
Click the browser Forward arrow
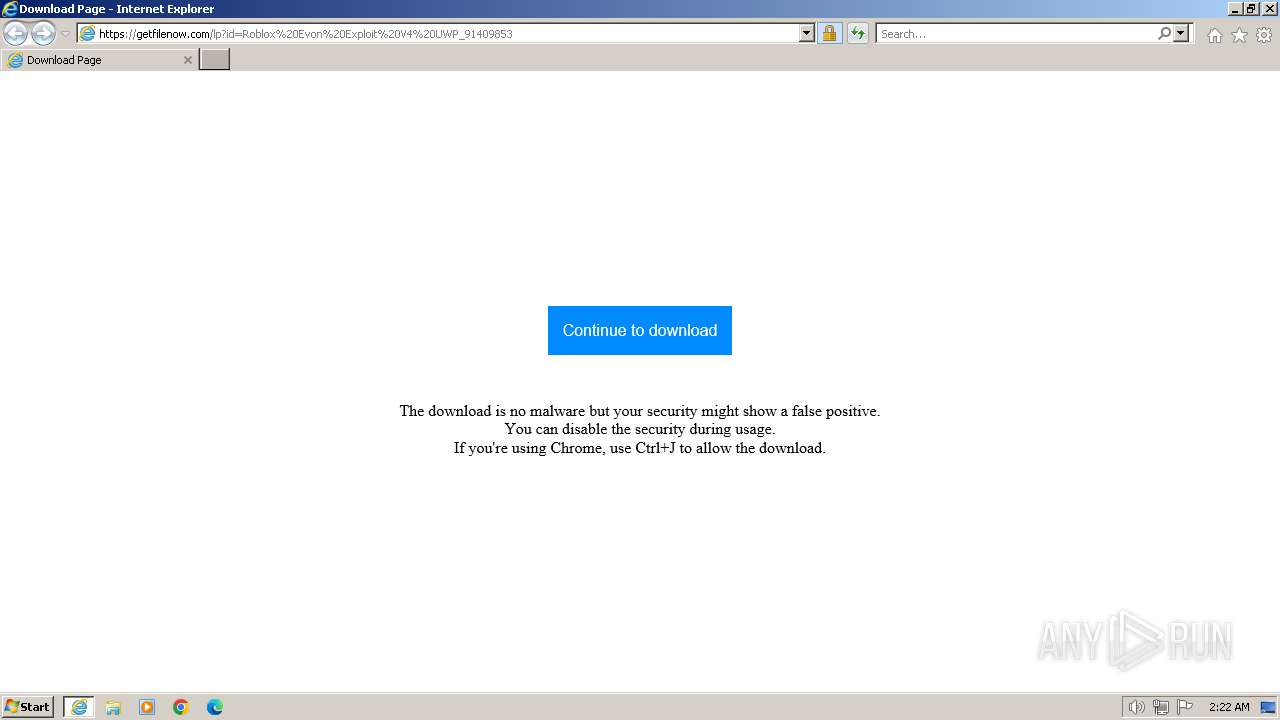click(x=43, y=34)
